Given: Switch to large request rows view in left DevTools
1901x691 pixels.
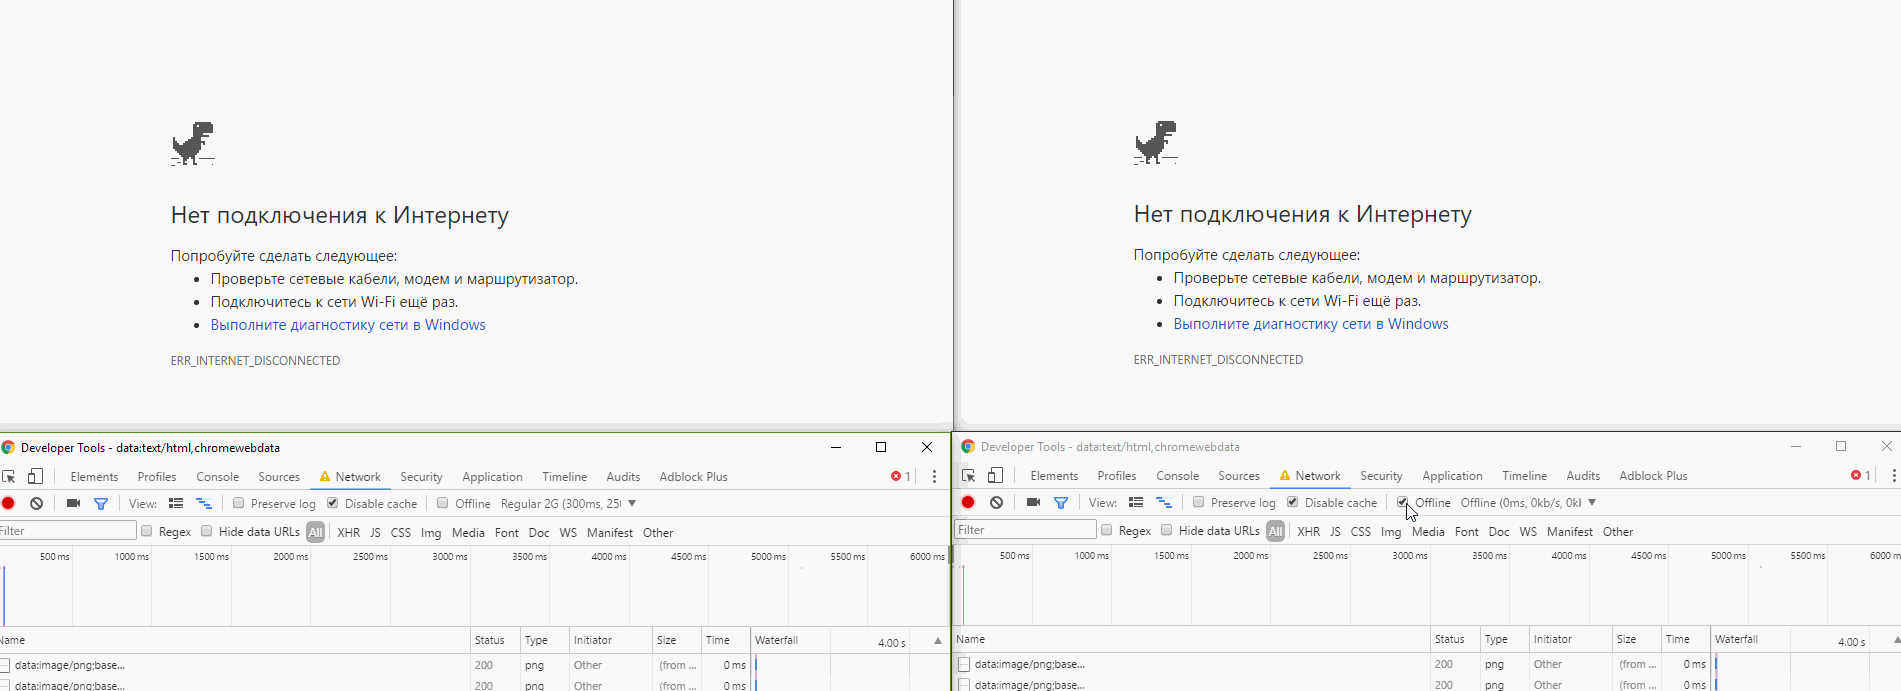Looking at the screenshot, I should 176,504.
